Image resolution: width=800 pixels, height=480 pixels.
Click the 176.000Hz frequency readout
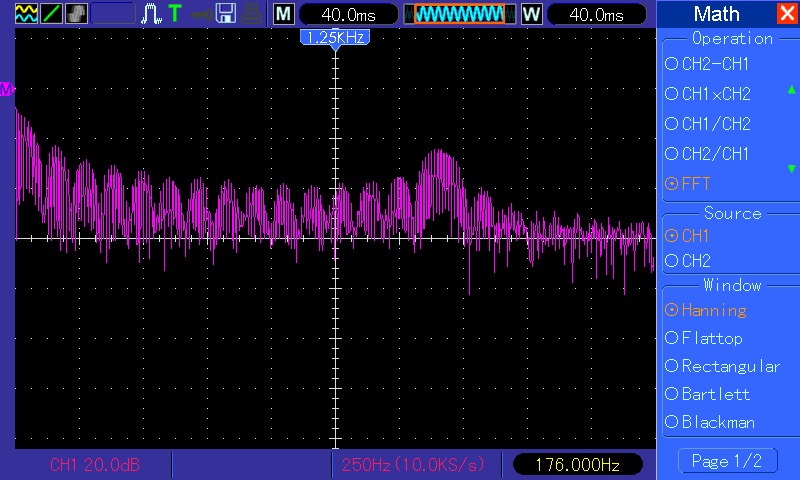click(x=577, y=464)
